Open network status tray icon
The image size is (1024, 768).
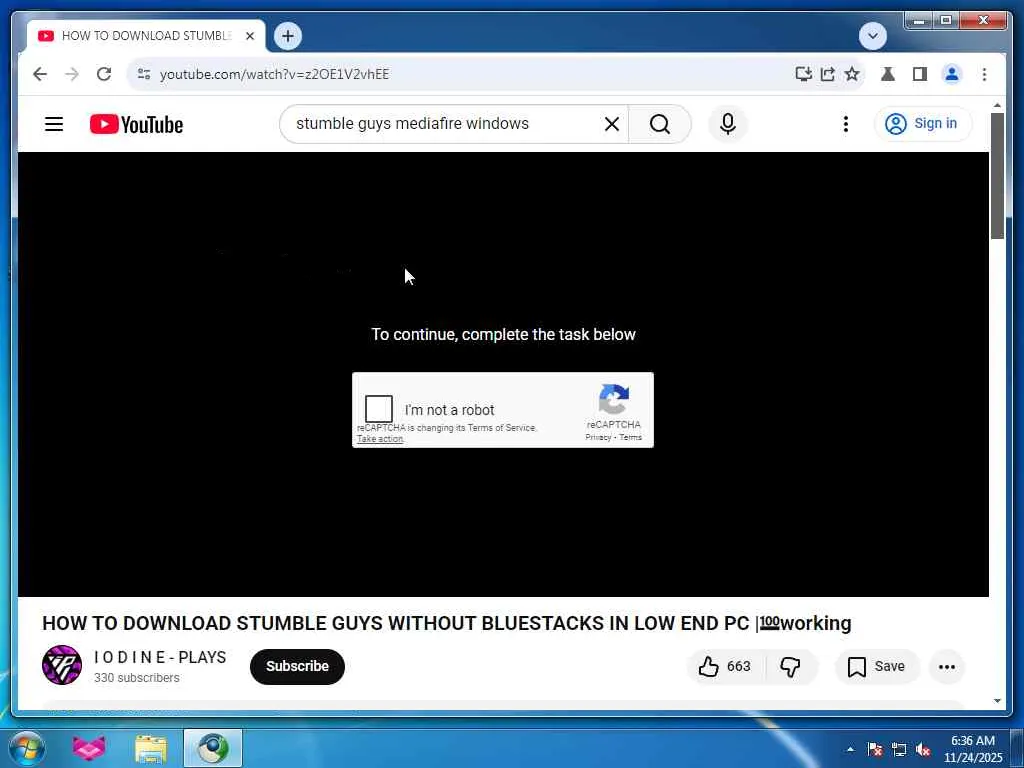point(899,749)
